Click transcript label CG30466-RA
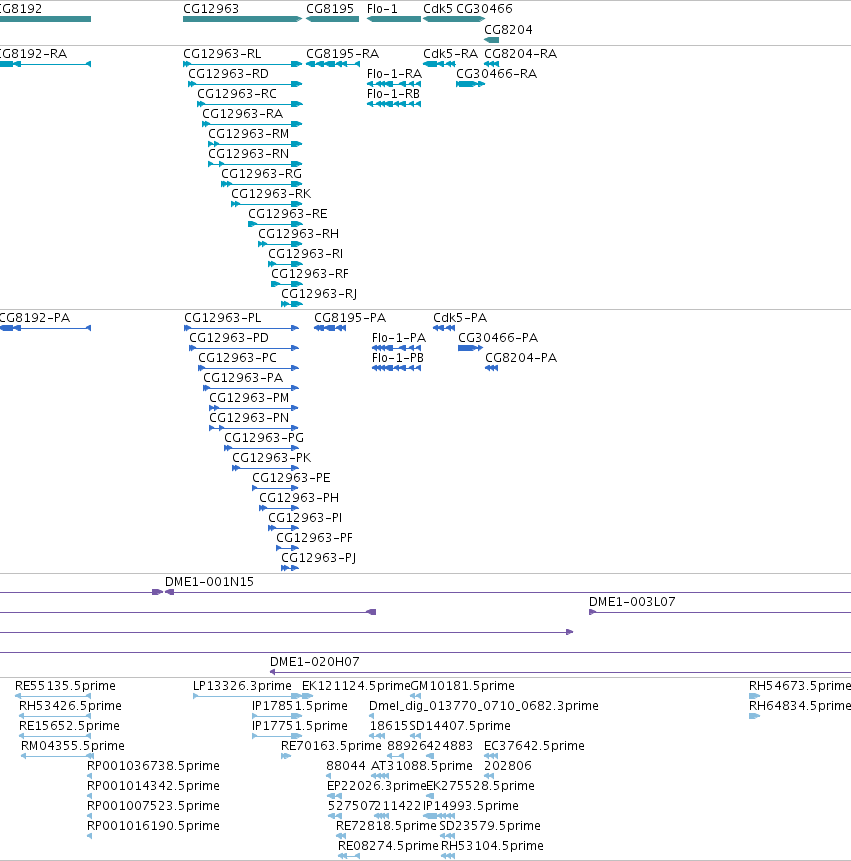Screen dimensions: 851x861 [497, 74]
